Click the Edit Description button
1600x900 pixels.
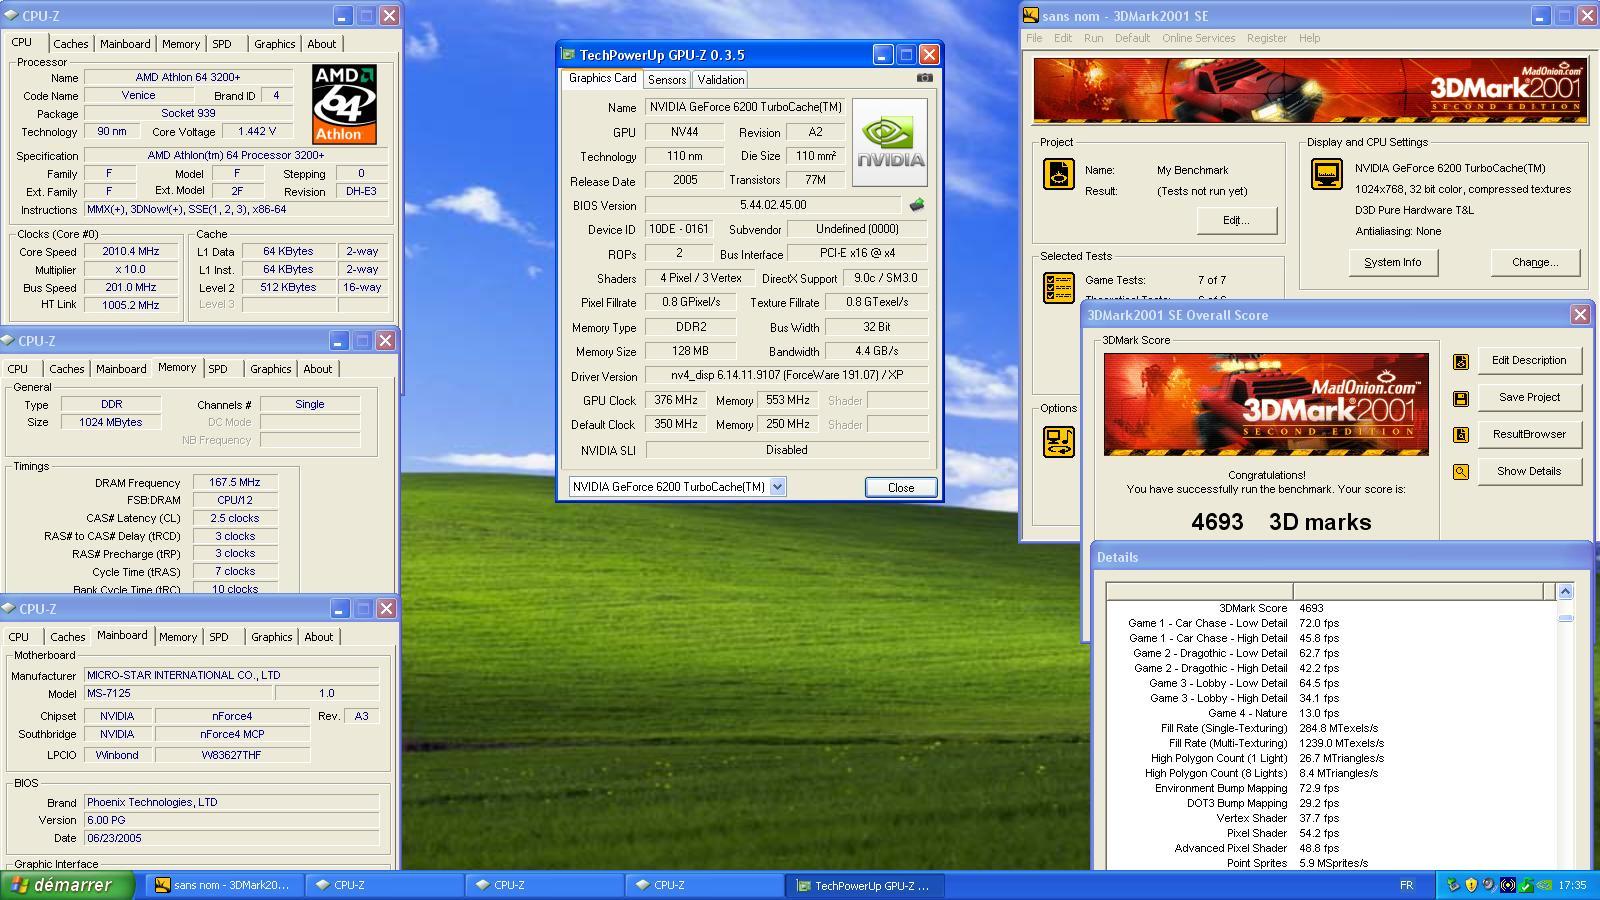pos(1529,360)
